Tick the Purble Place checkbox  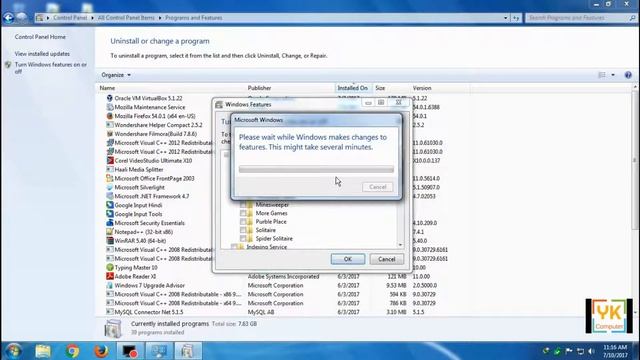pos(243,222)
